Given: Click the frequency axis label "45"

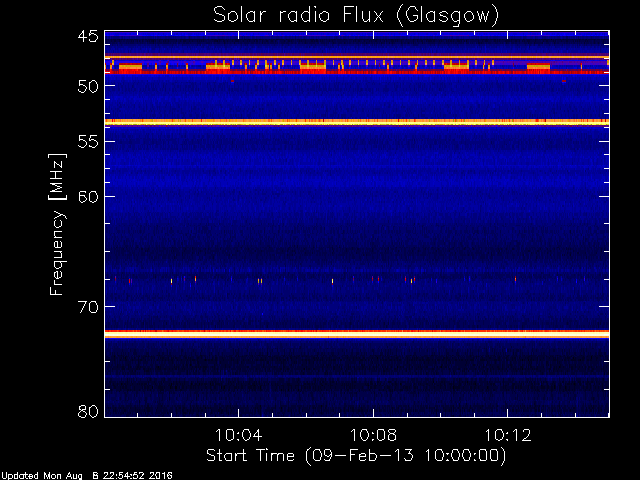Looking at the screenshot, I should click(88, 37).
